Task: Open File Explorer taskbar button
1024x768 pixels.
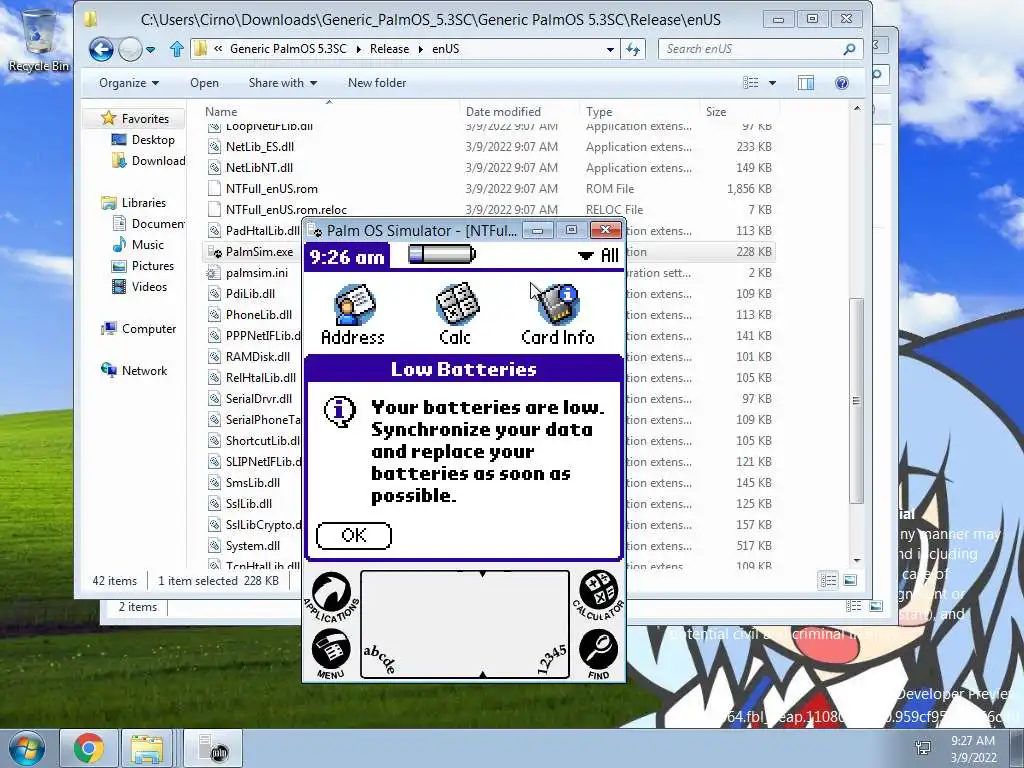Action: pos(148,748)
